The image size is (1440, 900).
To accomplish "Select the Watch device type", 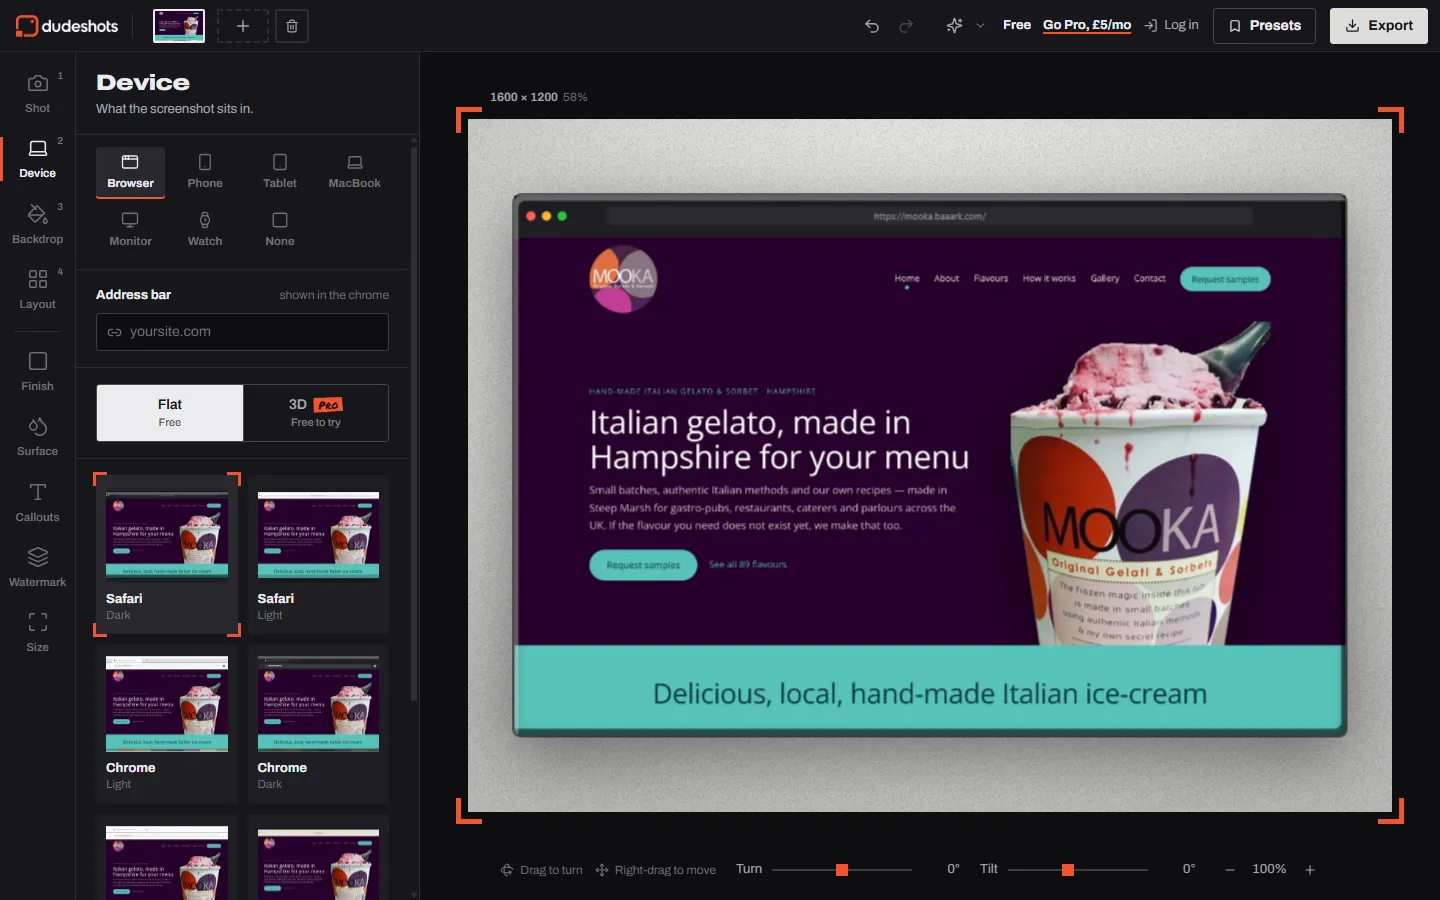I will pos(205,230).
